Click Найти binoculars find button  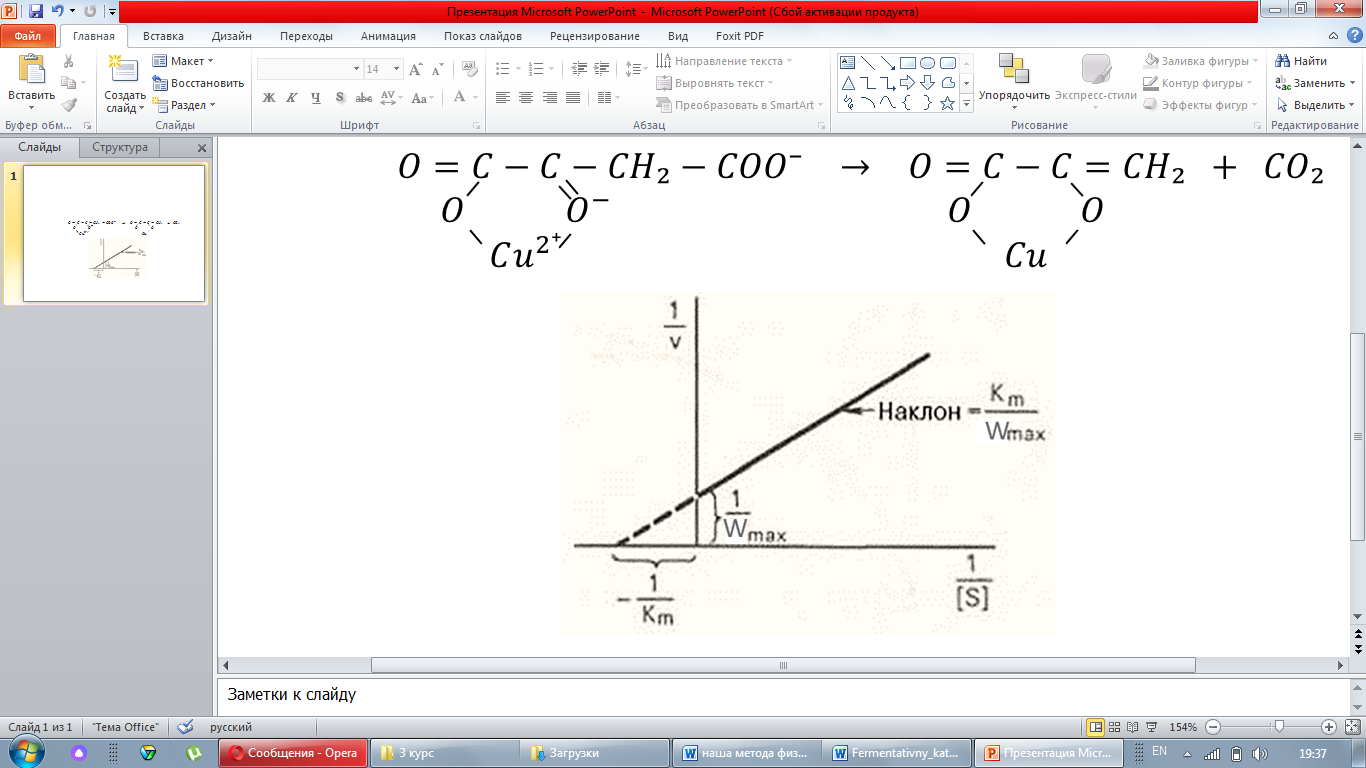1301,61
